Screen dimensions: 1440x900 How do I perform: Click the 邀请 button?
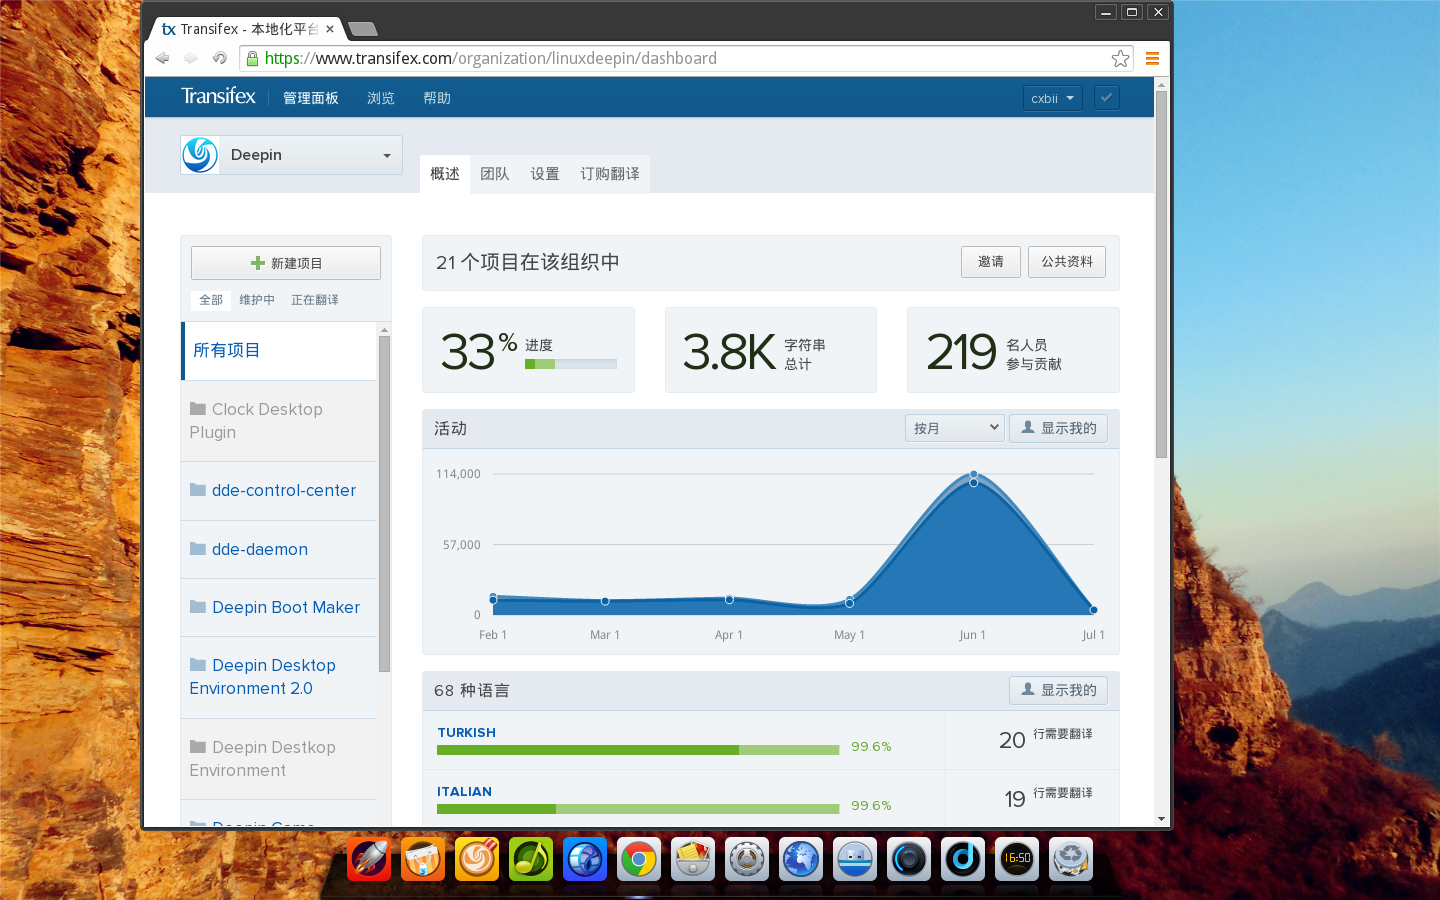[991, 262]
